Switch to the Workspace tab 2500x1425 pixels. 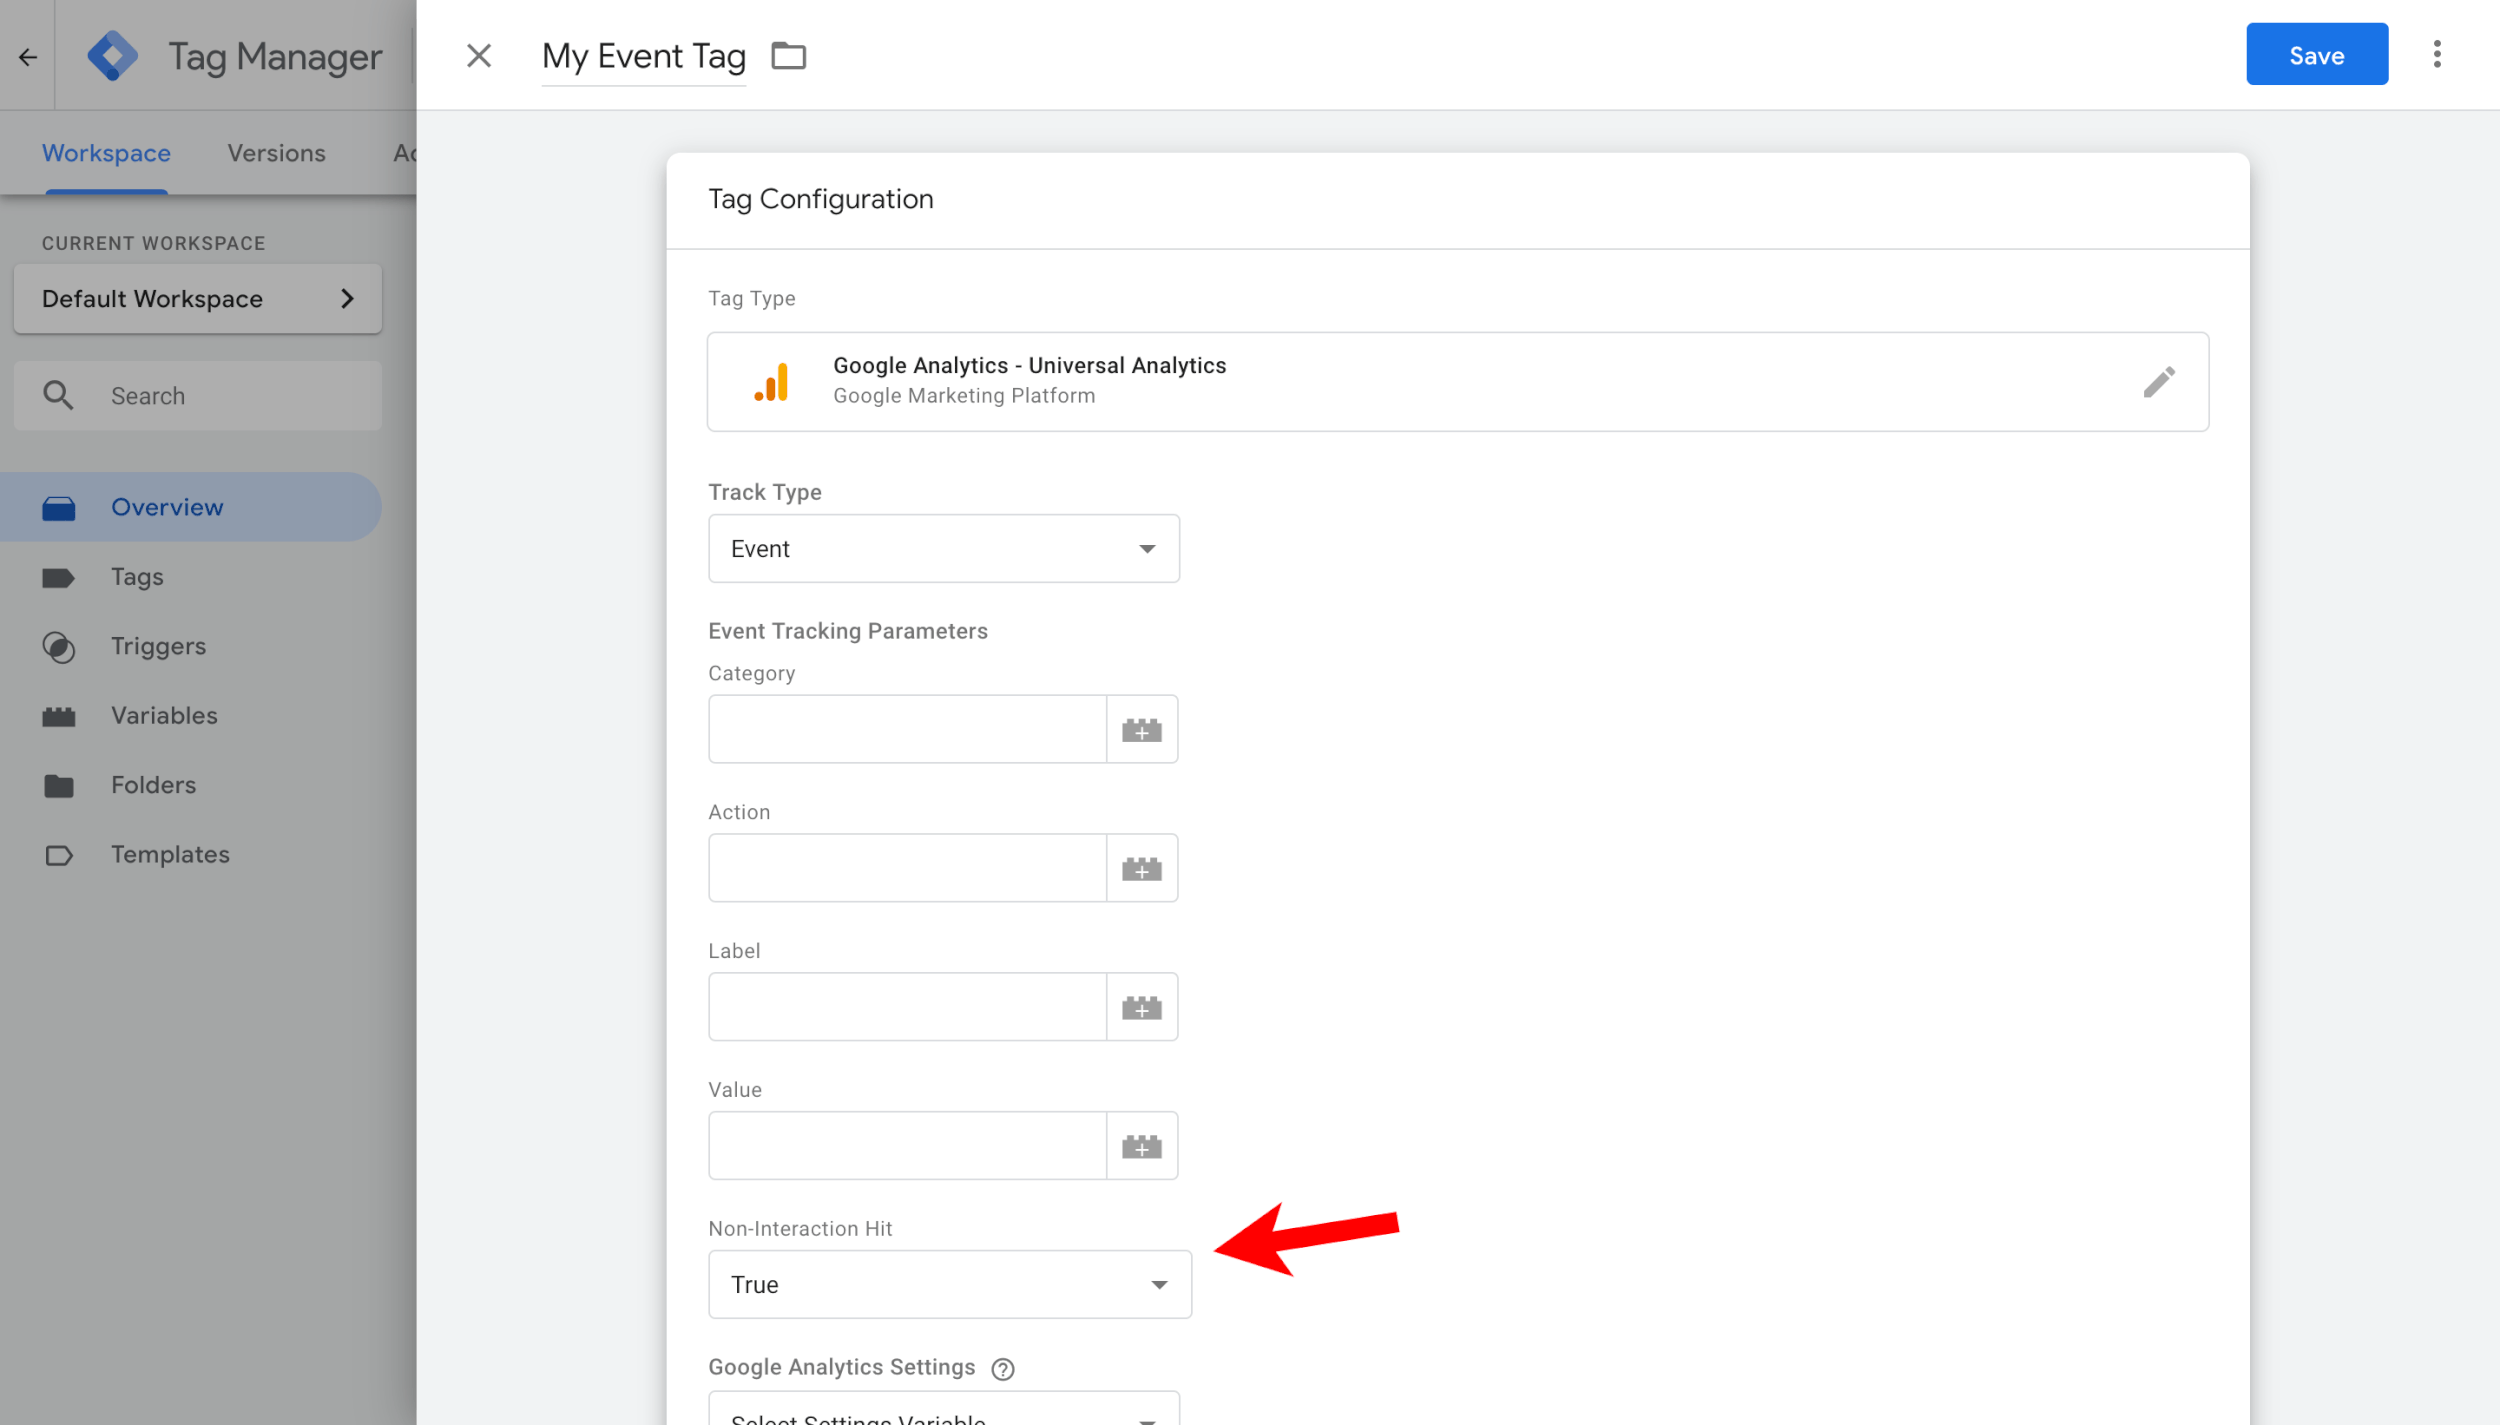pyautogui.click(x=106, y=152)
